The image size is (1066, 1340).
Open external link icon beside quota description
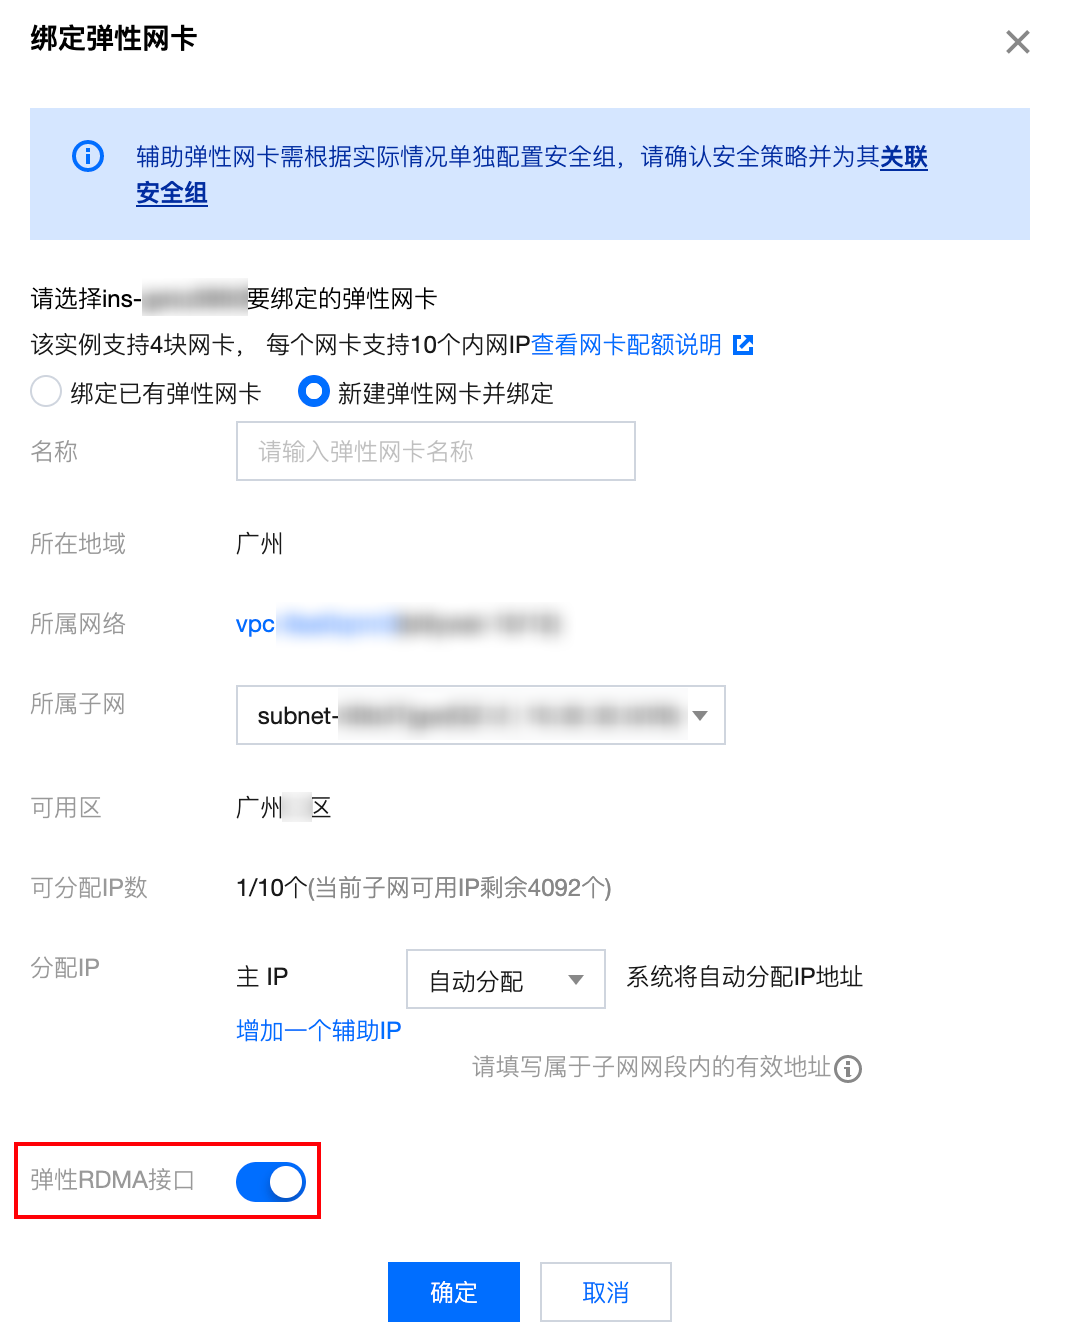pos(743,345)
